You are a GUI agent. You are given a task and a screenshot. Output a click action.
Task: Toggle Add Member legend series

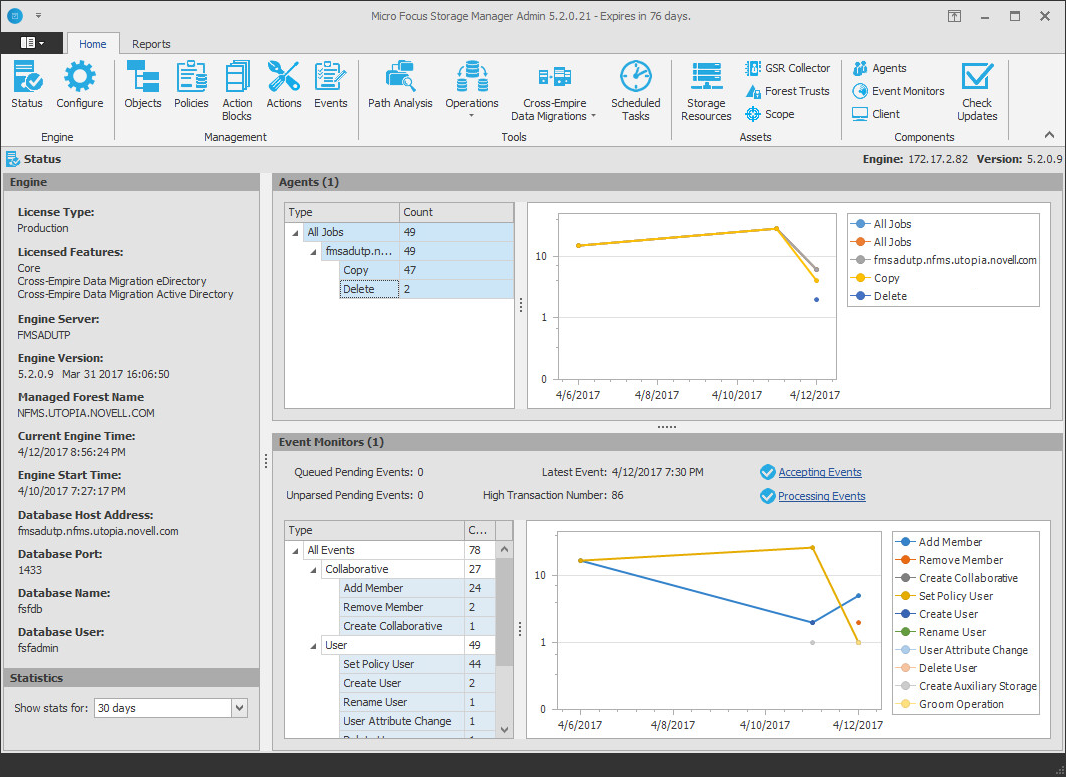pos(939,542)
